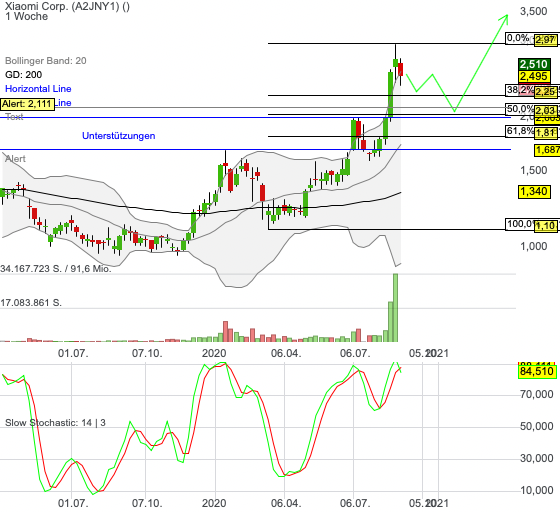Click the 84,510 stochastic value tag
This screenshot has width=560, height=512.
point(537,371)
